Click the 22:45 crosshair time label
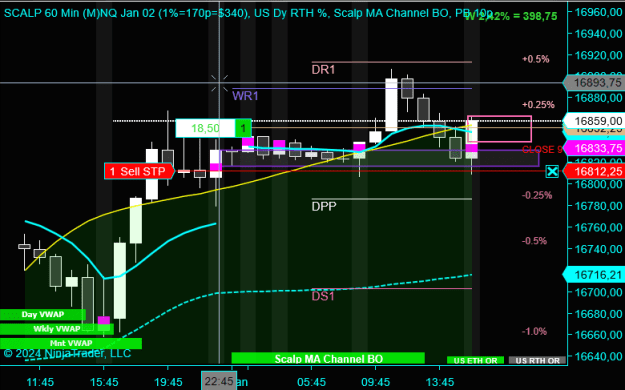The width and height of the screenshot is (625, 390). [x=219, y=382]
